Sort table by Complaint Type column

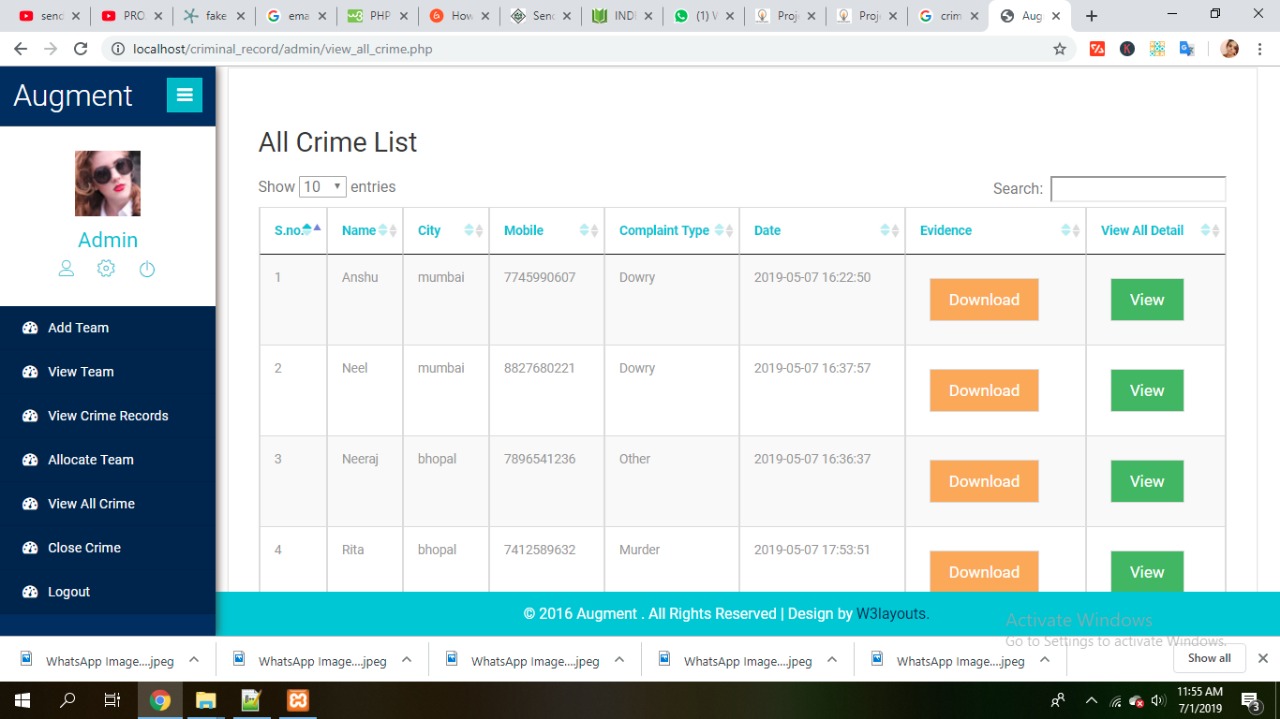[x=663, y=231]
